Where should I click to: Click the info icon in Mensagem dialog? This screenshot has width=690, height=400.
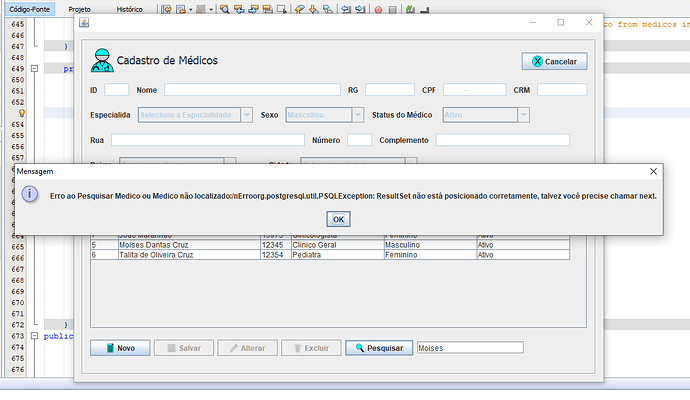coord(30,194)
